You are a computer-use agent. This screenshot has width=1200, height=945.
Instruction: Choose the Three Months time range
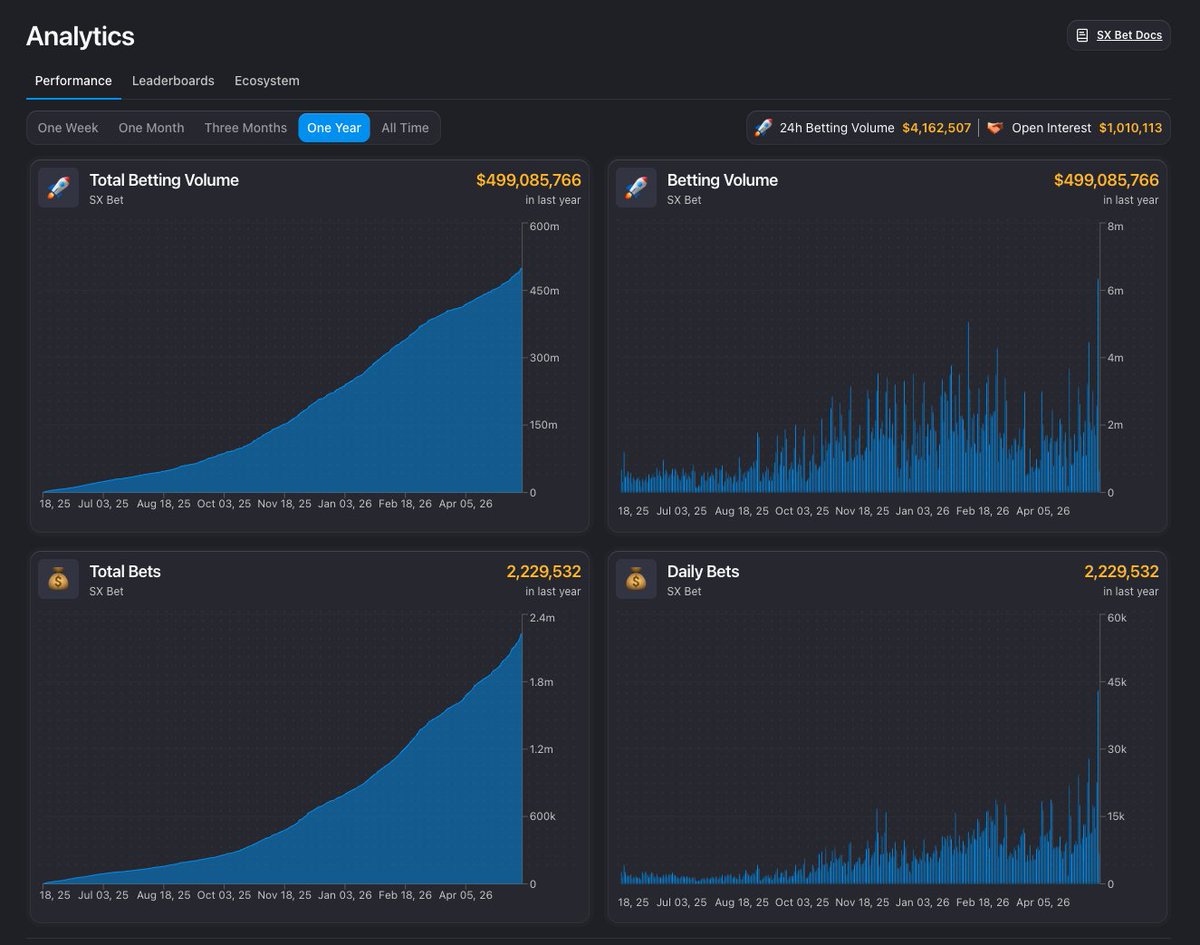[245, 128]
